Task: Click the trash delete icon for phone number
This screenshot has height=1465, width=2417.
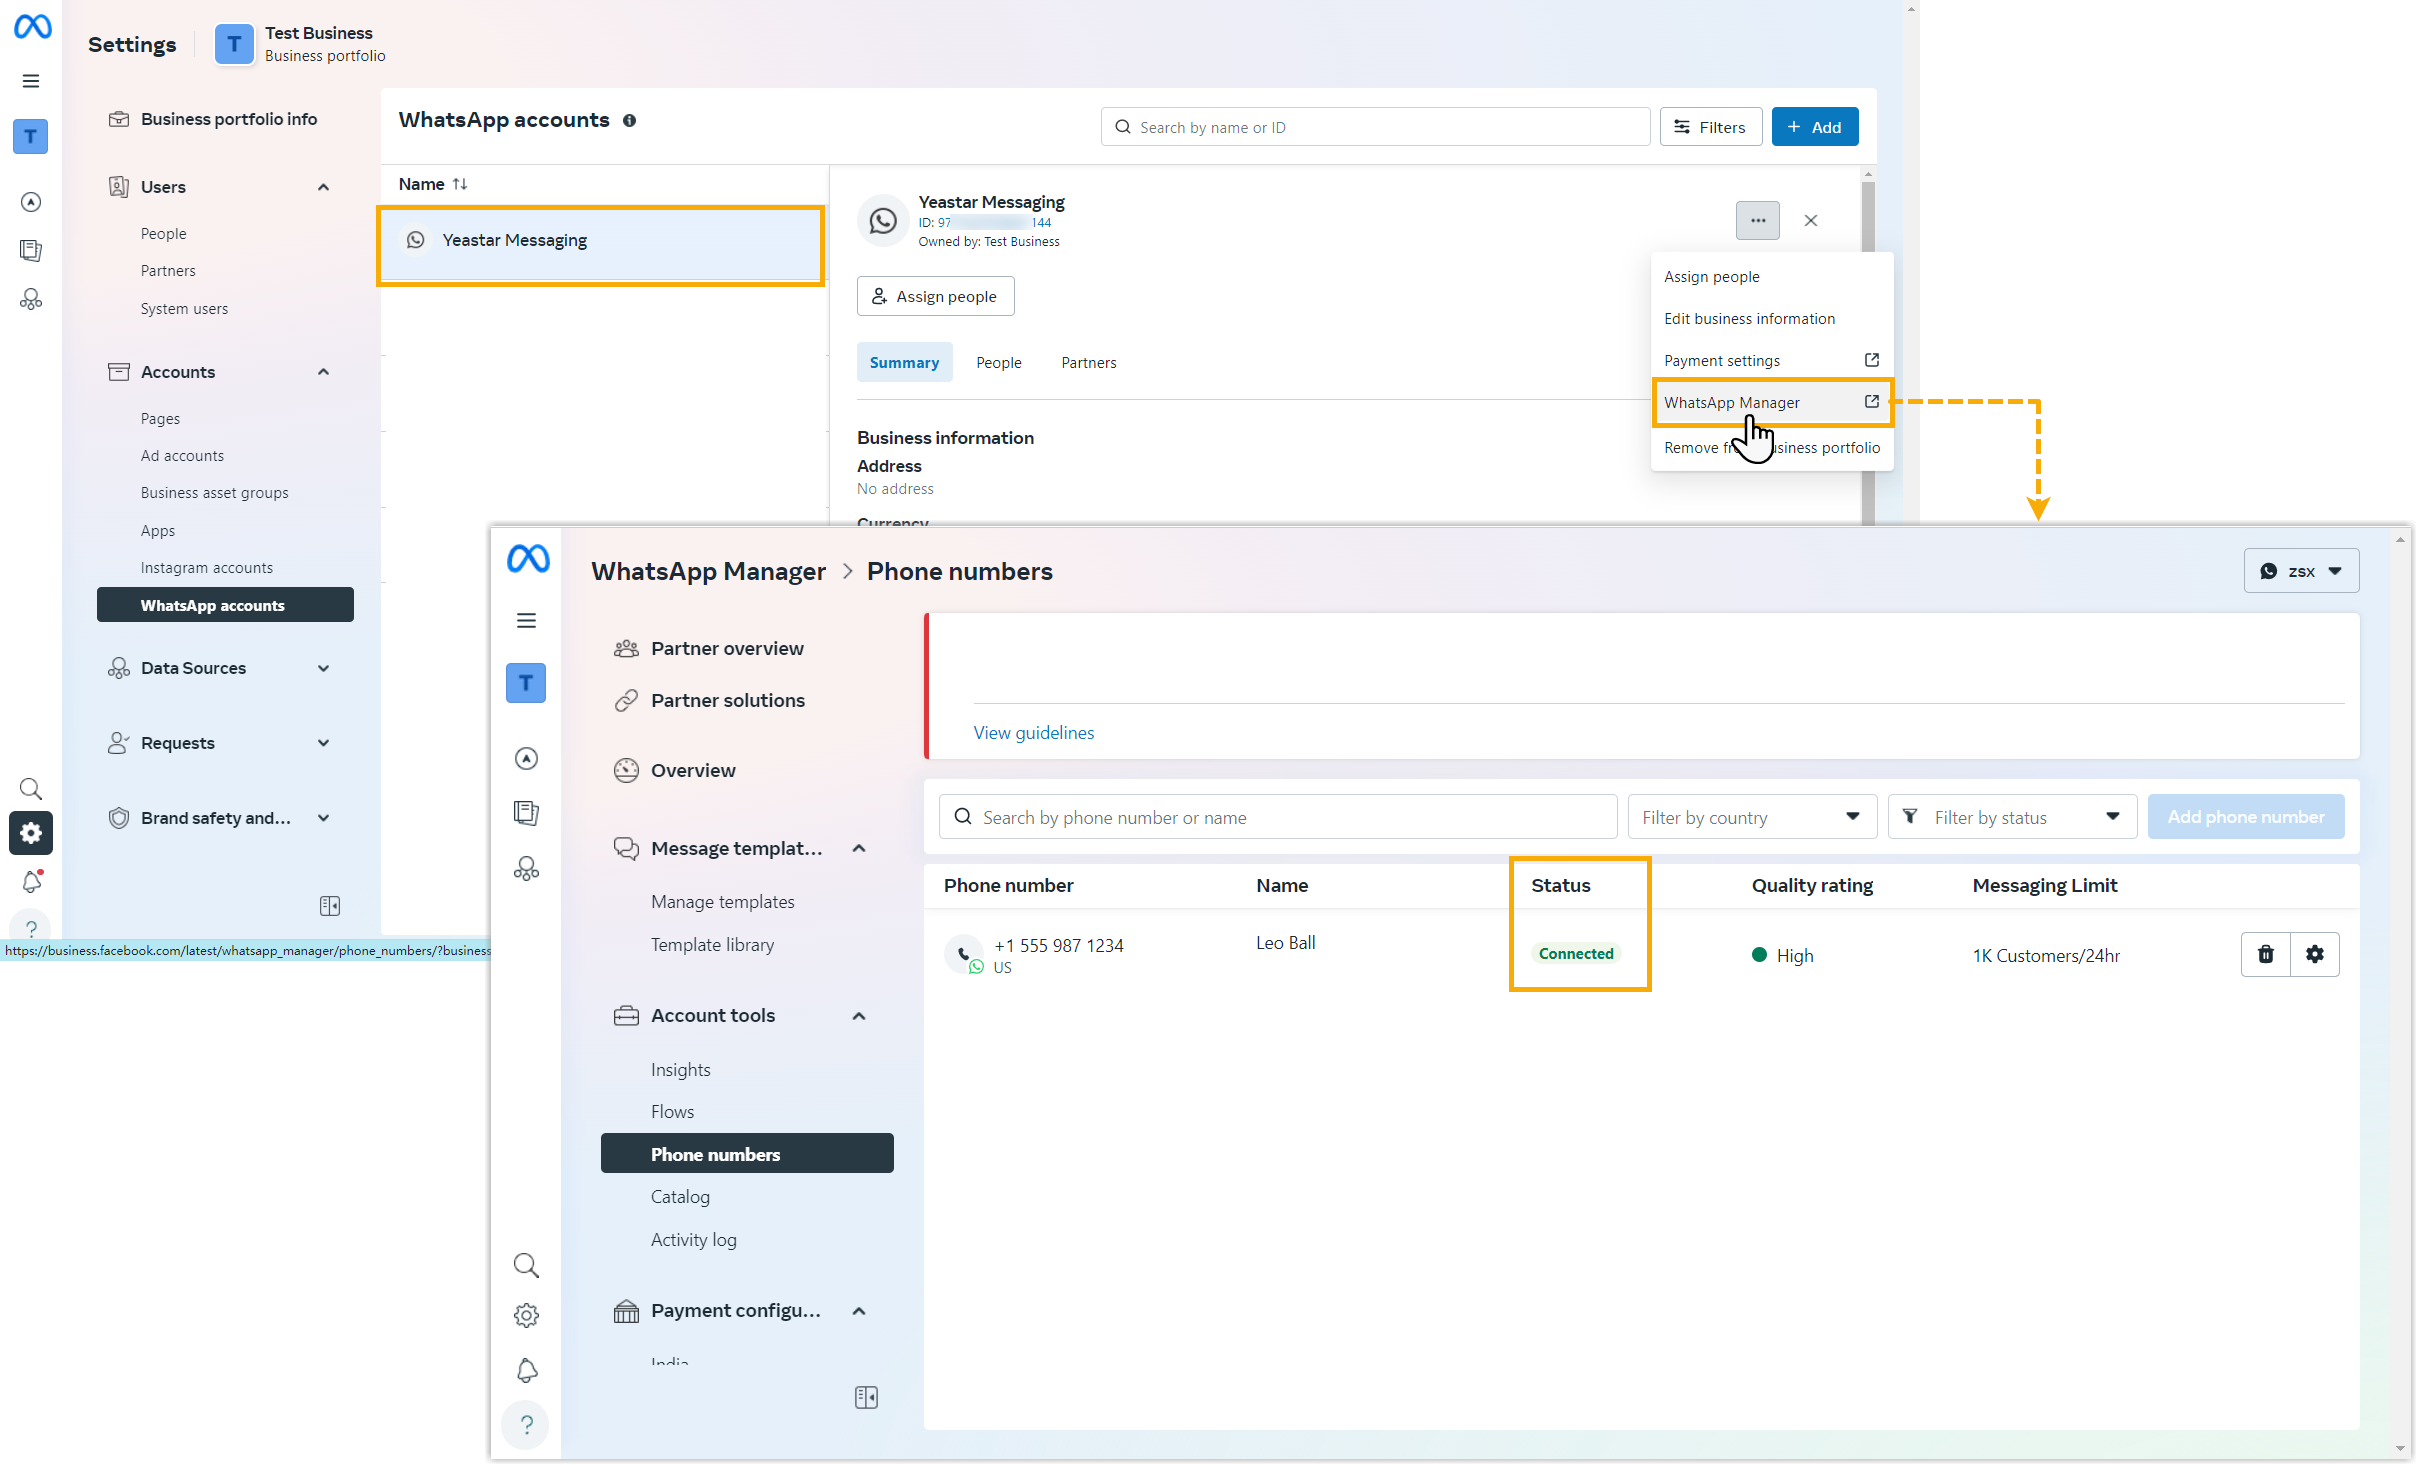Action: 2265,954
